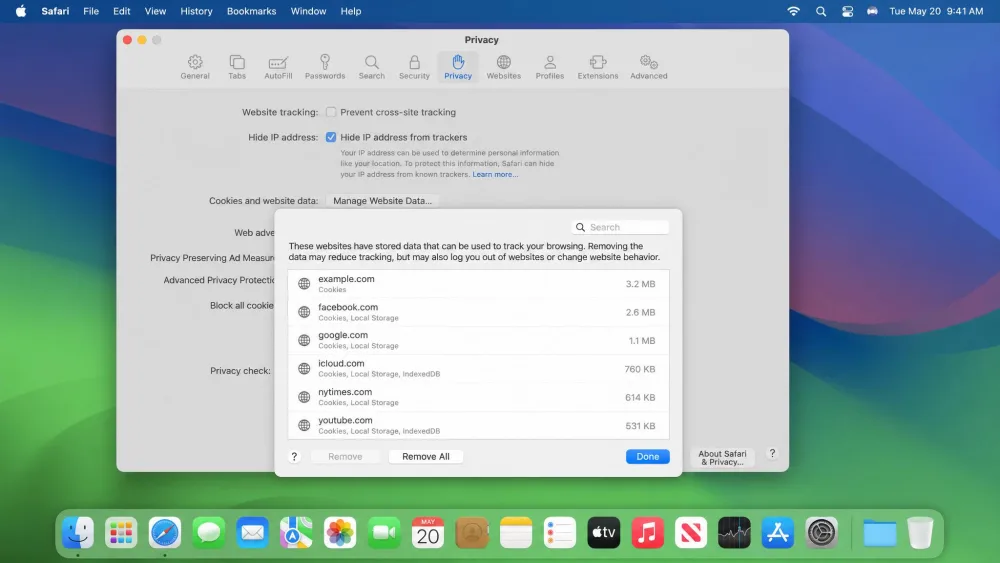Click the Wi-Fi status icon
Viewport: 1000px width, 563px height.
793,11
